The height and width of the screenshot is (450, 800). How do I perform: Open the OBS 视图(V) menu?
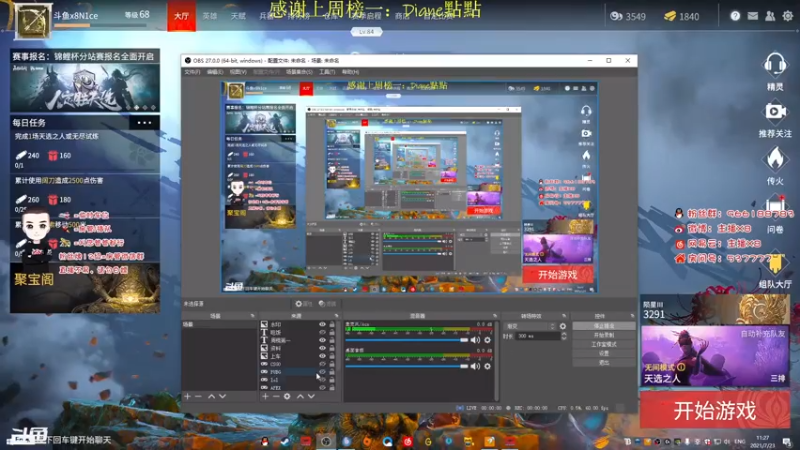tap(238, 72)
